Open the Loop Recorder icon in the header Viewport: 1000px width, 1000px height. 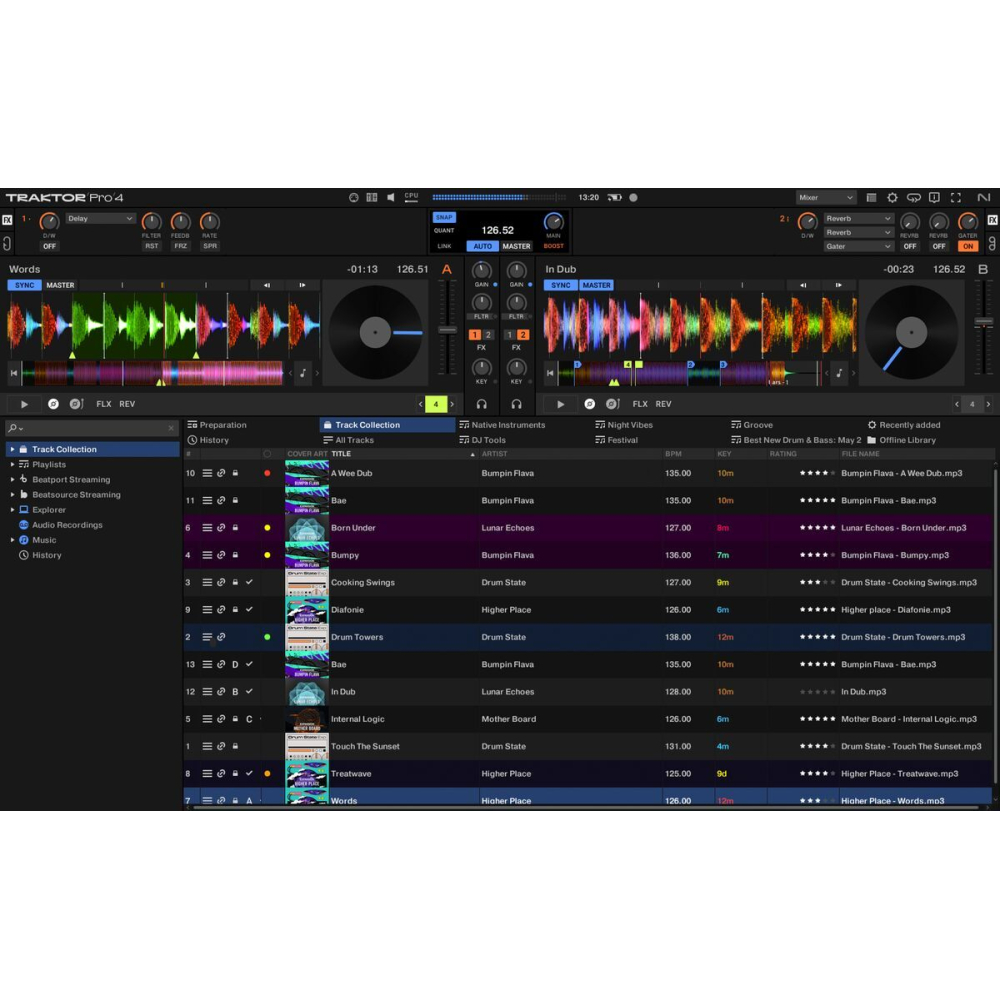(x=913, y=197)
